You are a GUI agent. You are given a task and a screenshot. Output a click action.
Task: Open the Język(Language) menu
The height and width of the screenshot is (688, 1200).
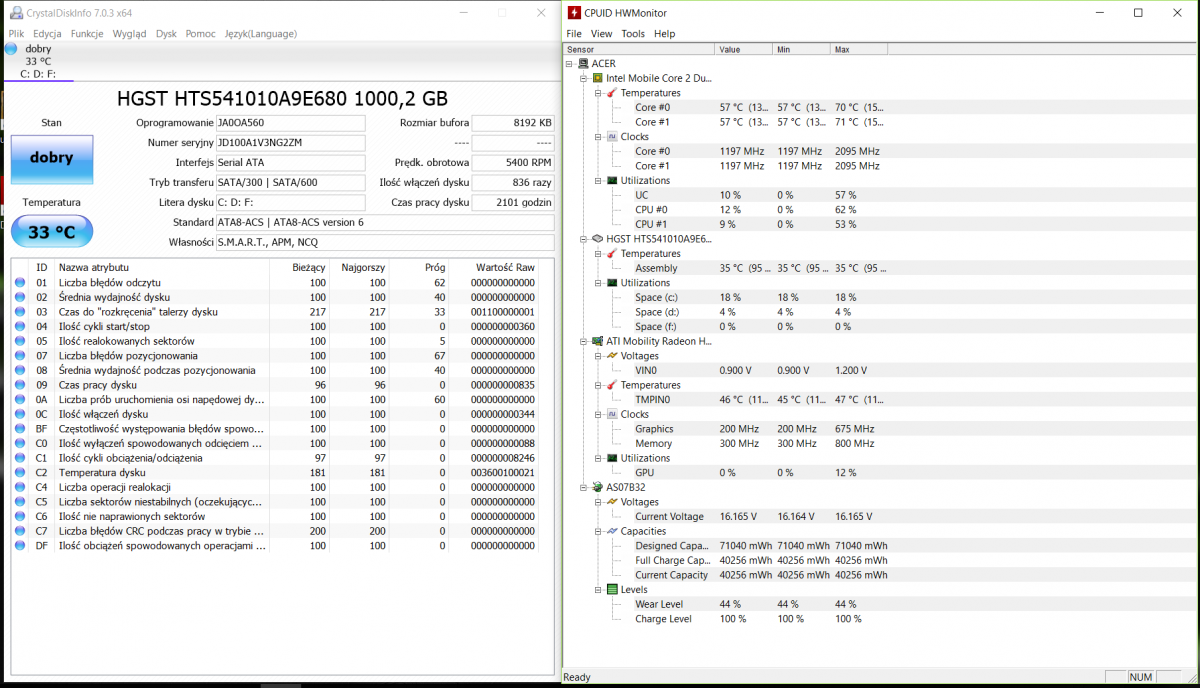(x=260, y=33)
